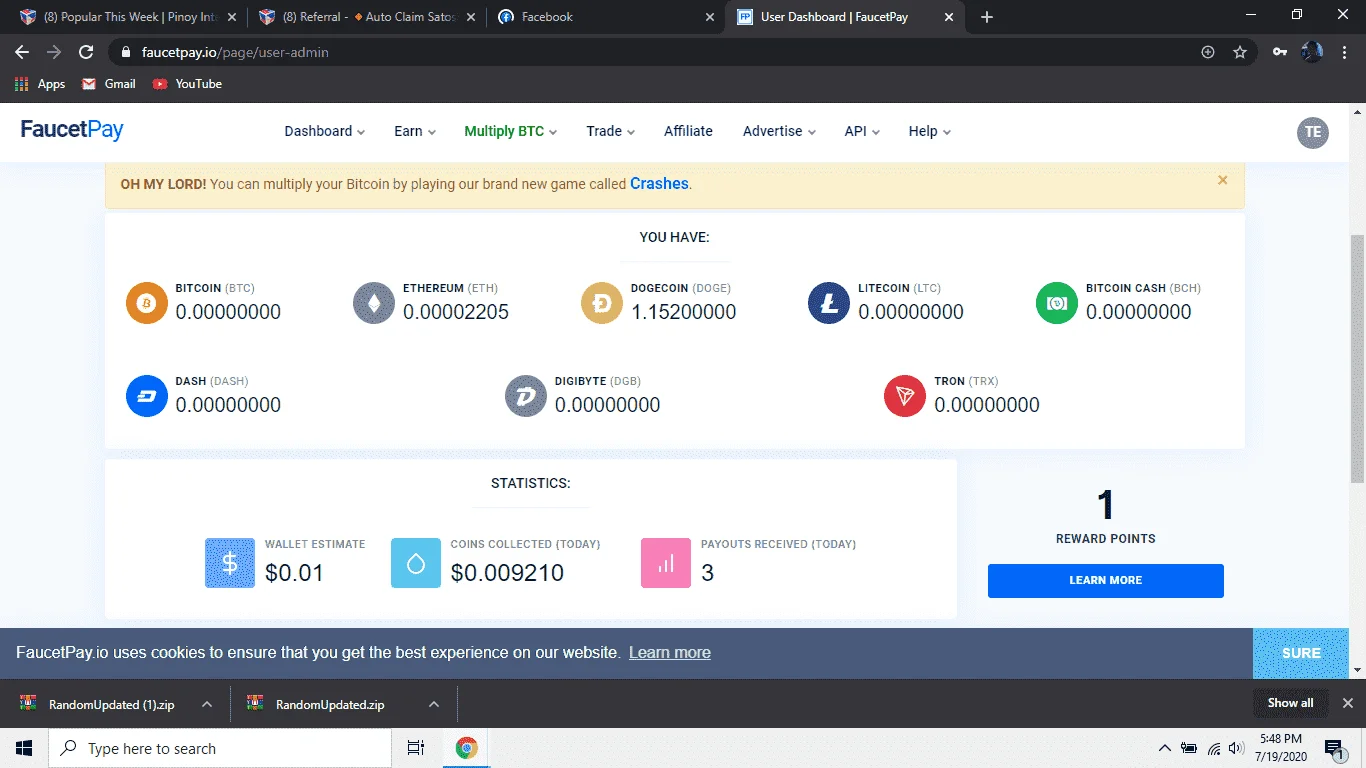1366x768 pixels.
Task: Click the Wallet Estimate dollar icon
Action: coord(230,563)
